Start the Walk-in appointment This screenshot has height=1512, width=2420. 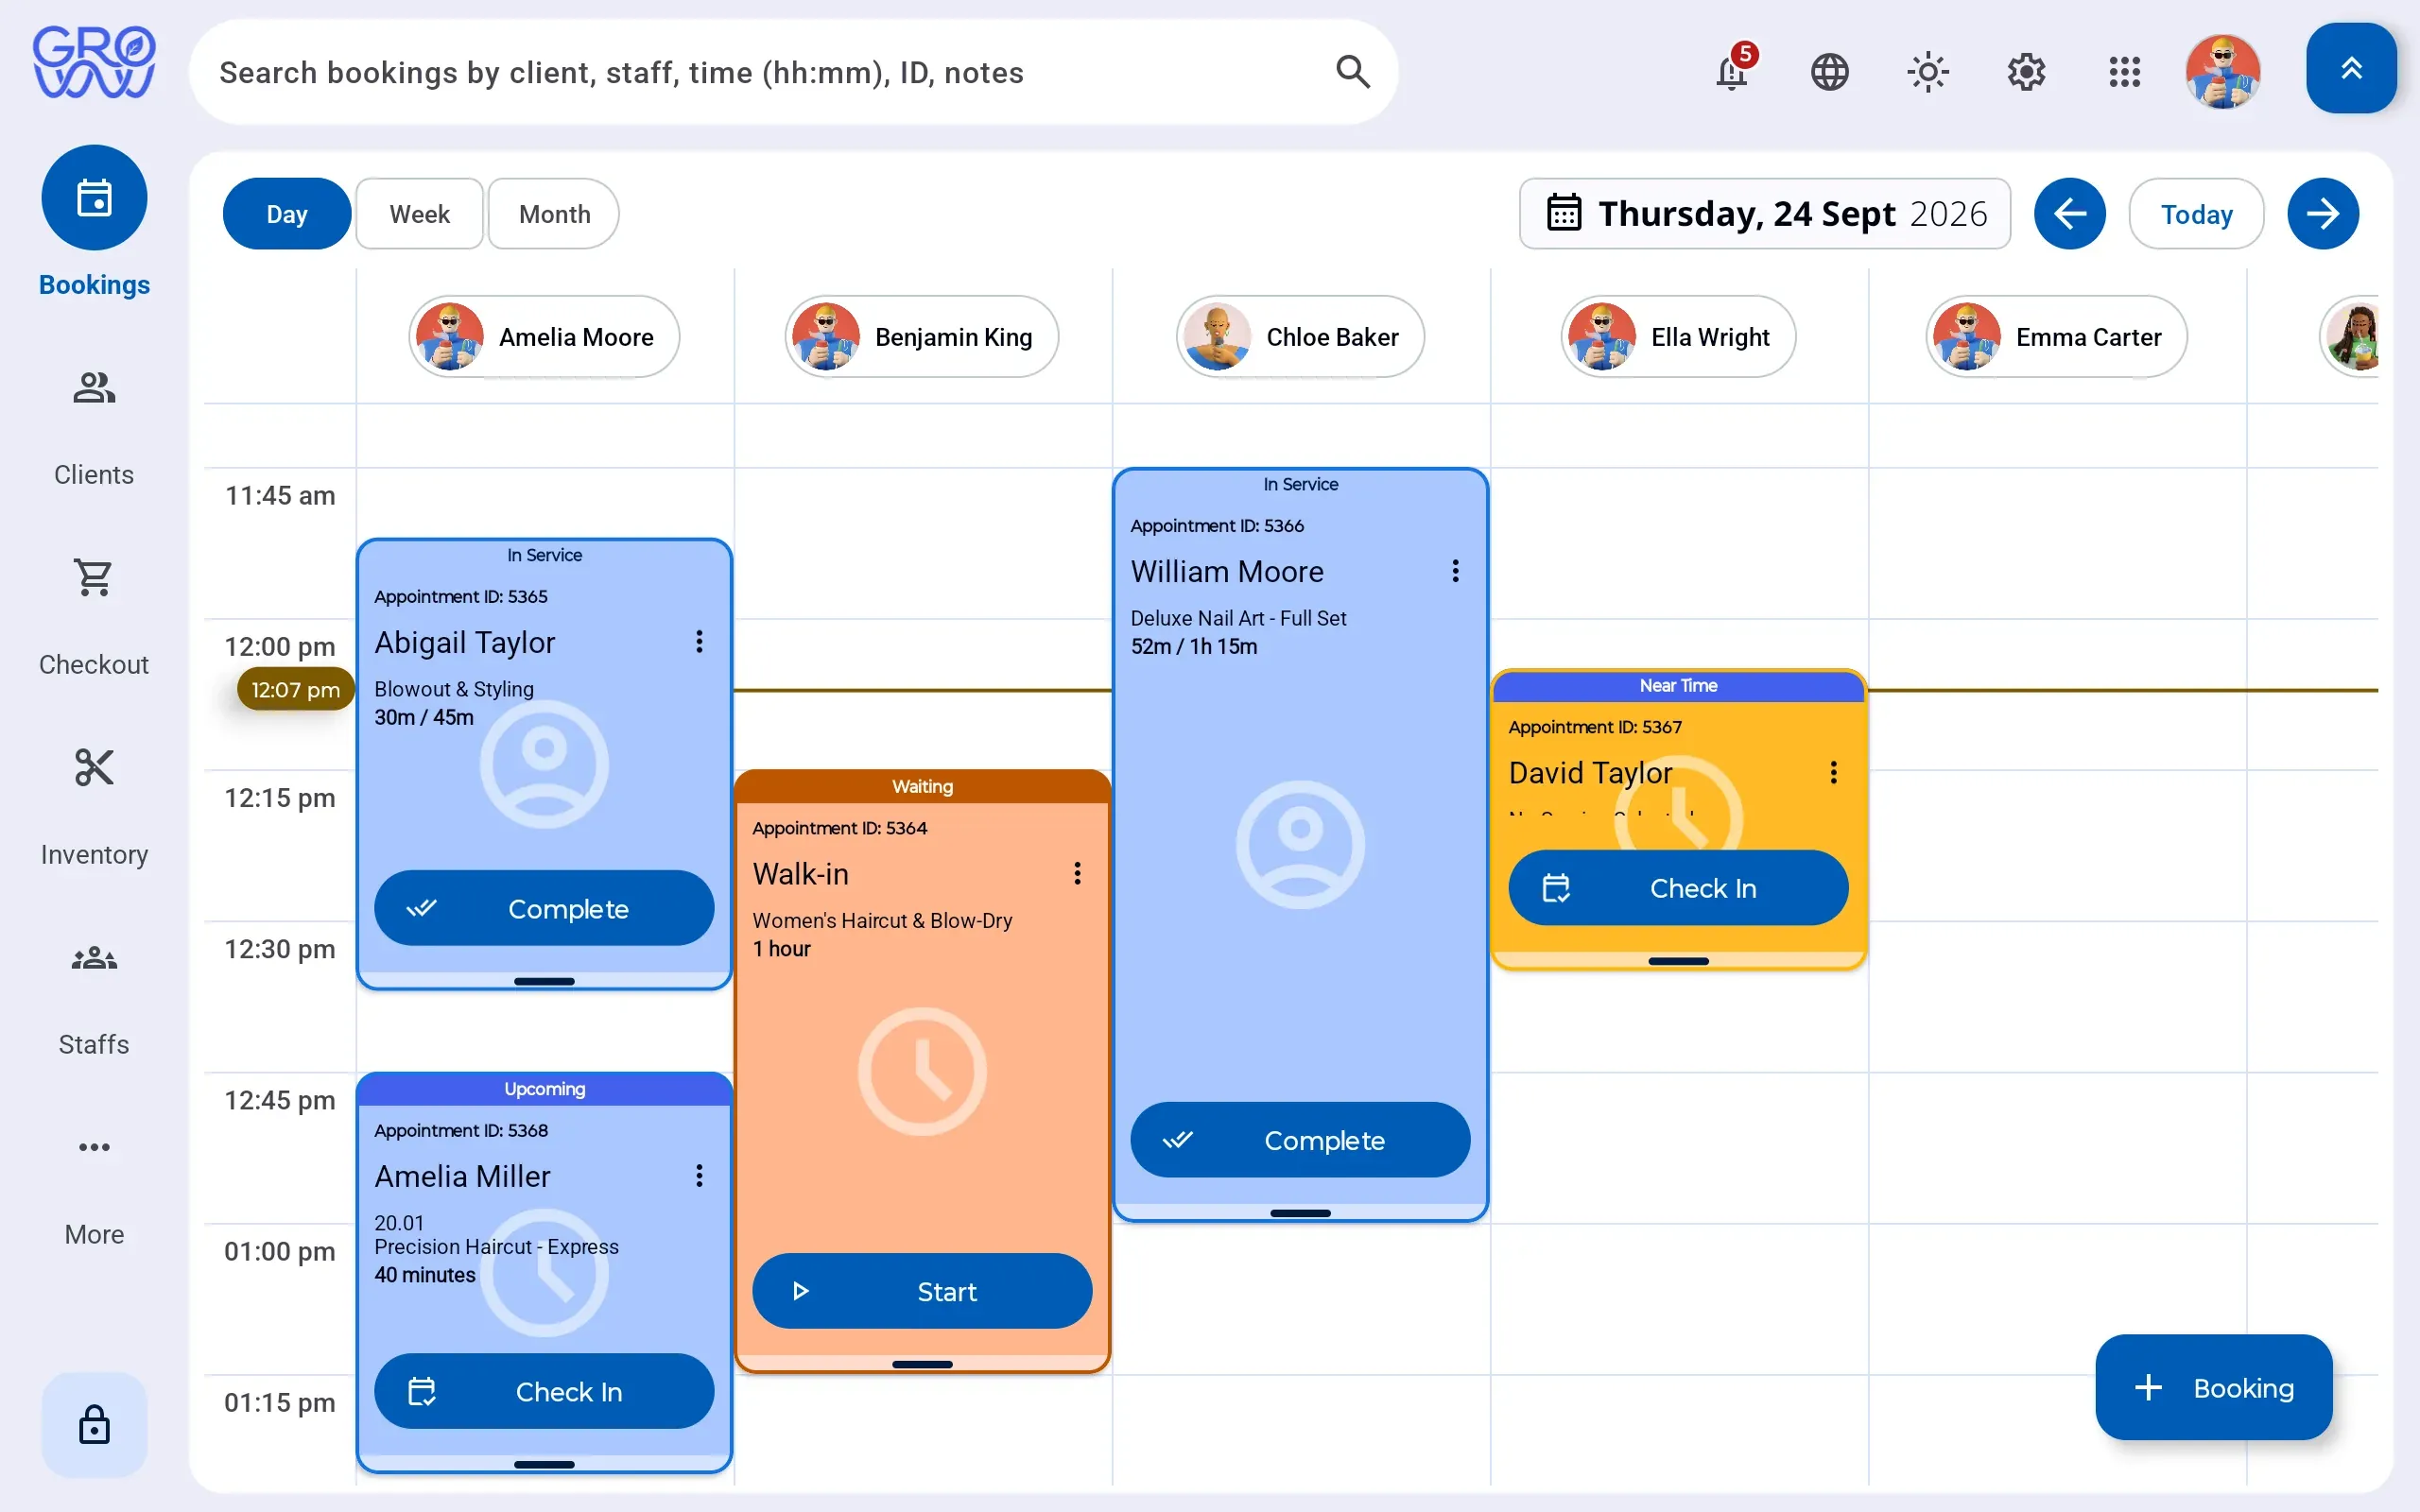(922, 1291)
